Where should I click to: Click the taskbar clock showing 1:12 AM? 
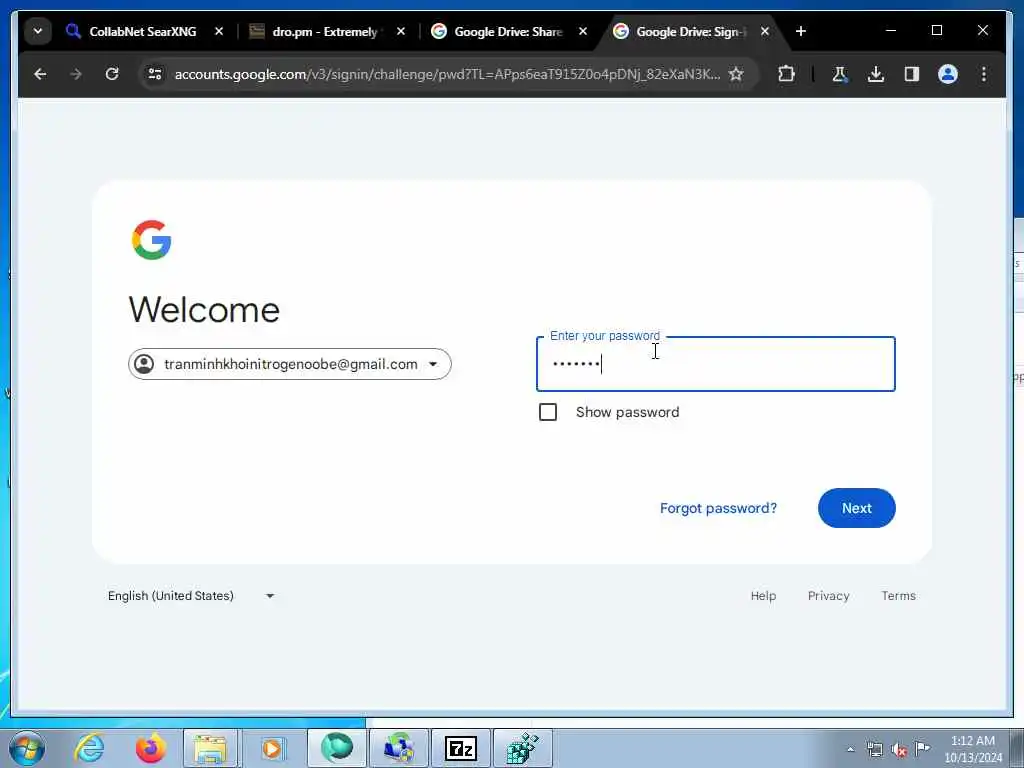[x=973, y=749]
